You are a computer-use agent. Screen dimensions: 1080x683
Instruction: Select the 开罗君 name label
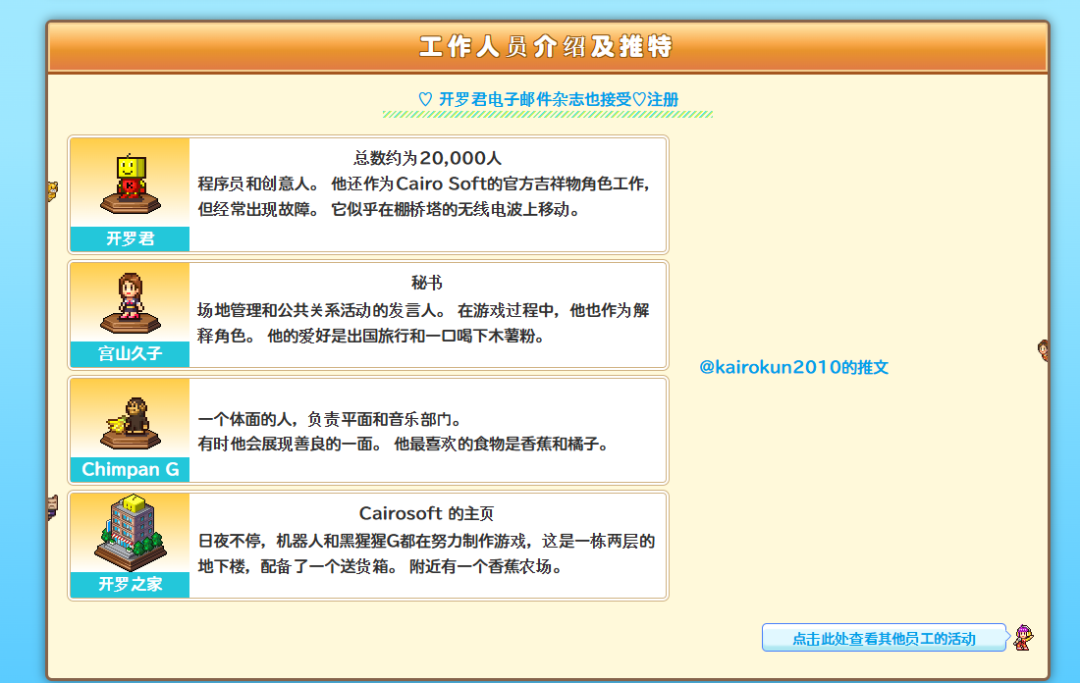click(x=129, y=239)
